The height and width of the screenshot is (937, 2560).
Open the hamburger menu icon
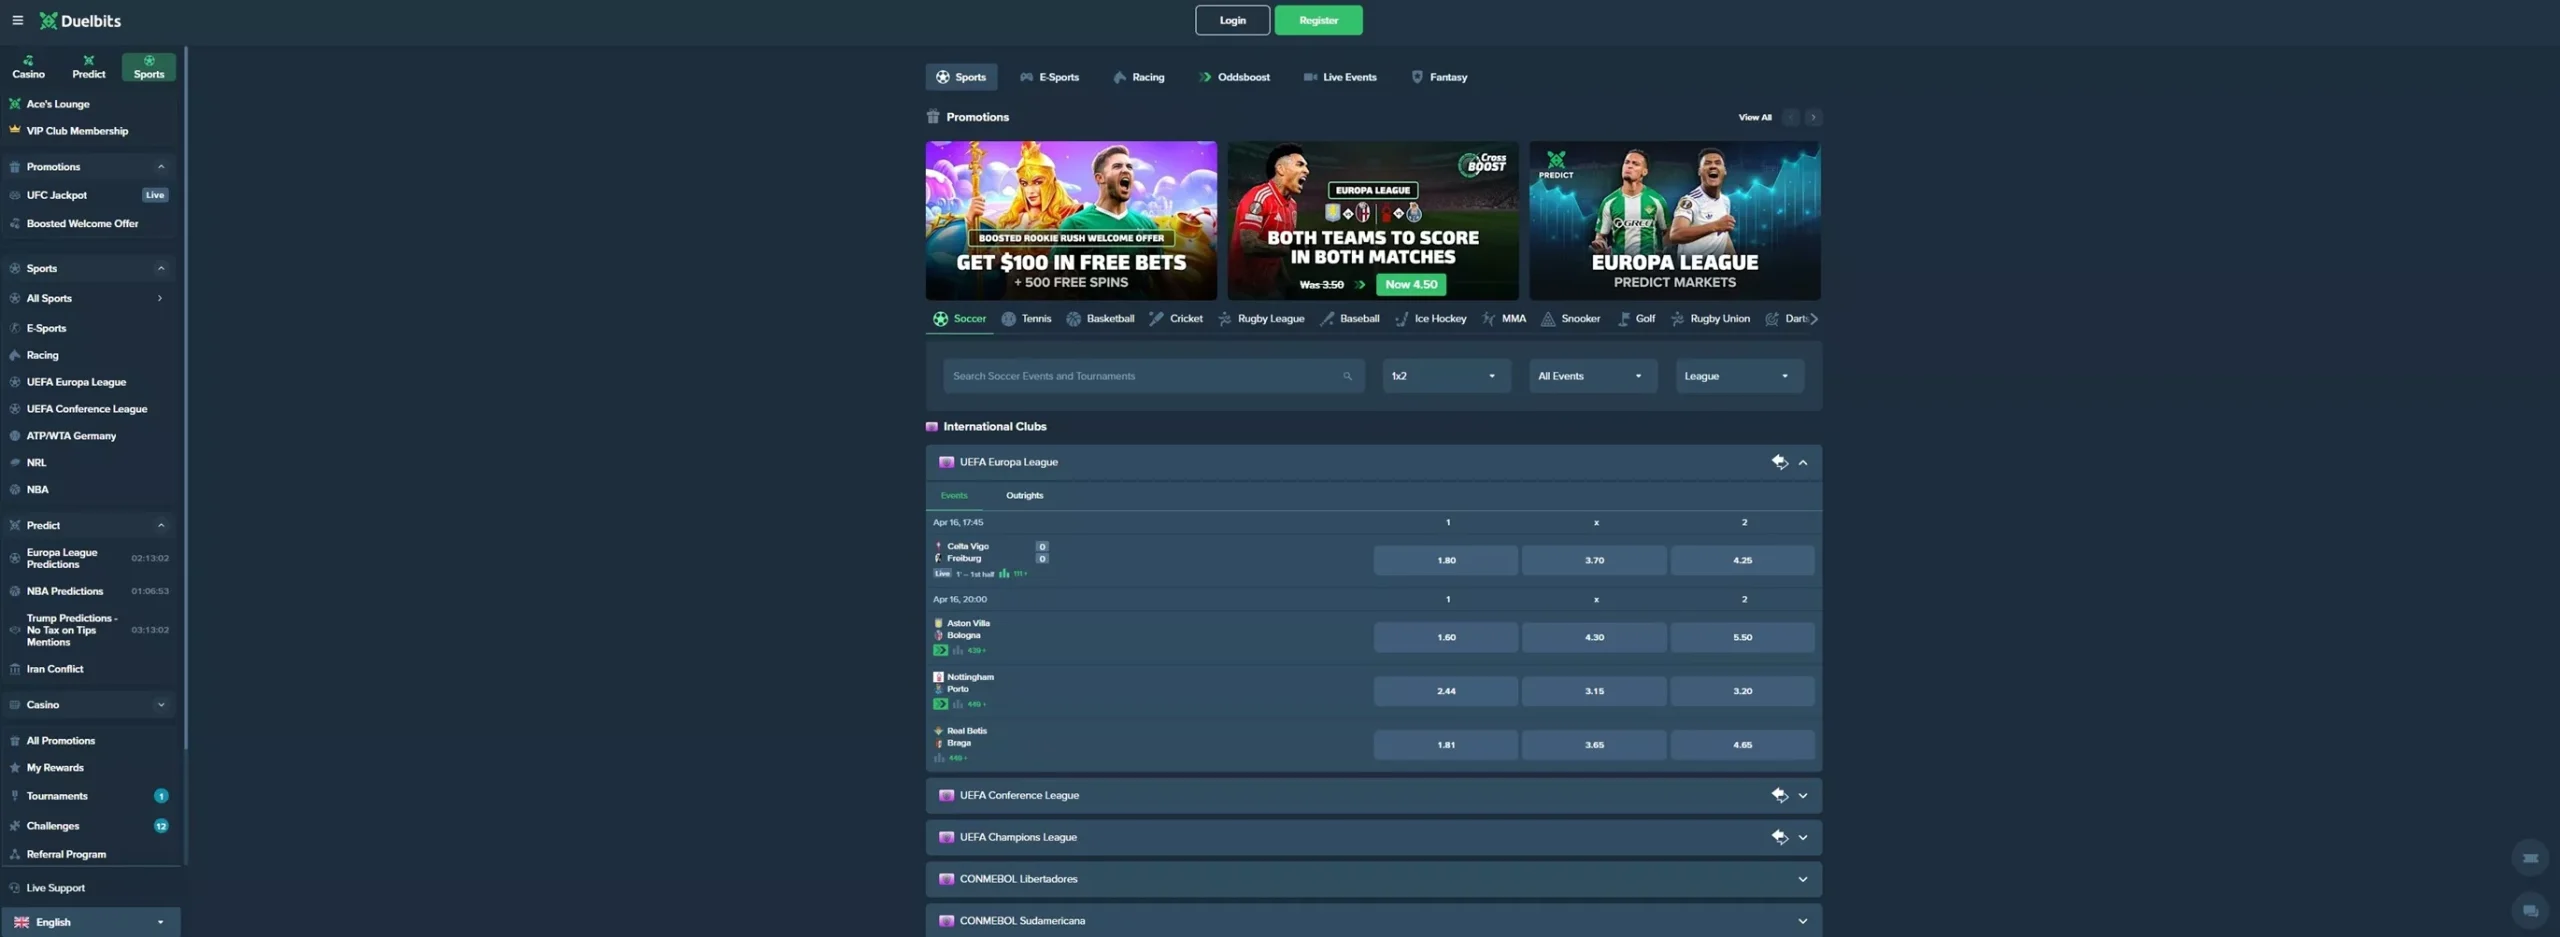pos(17,20)
